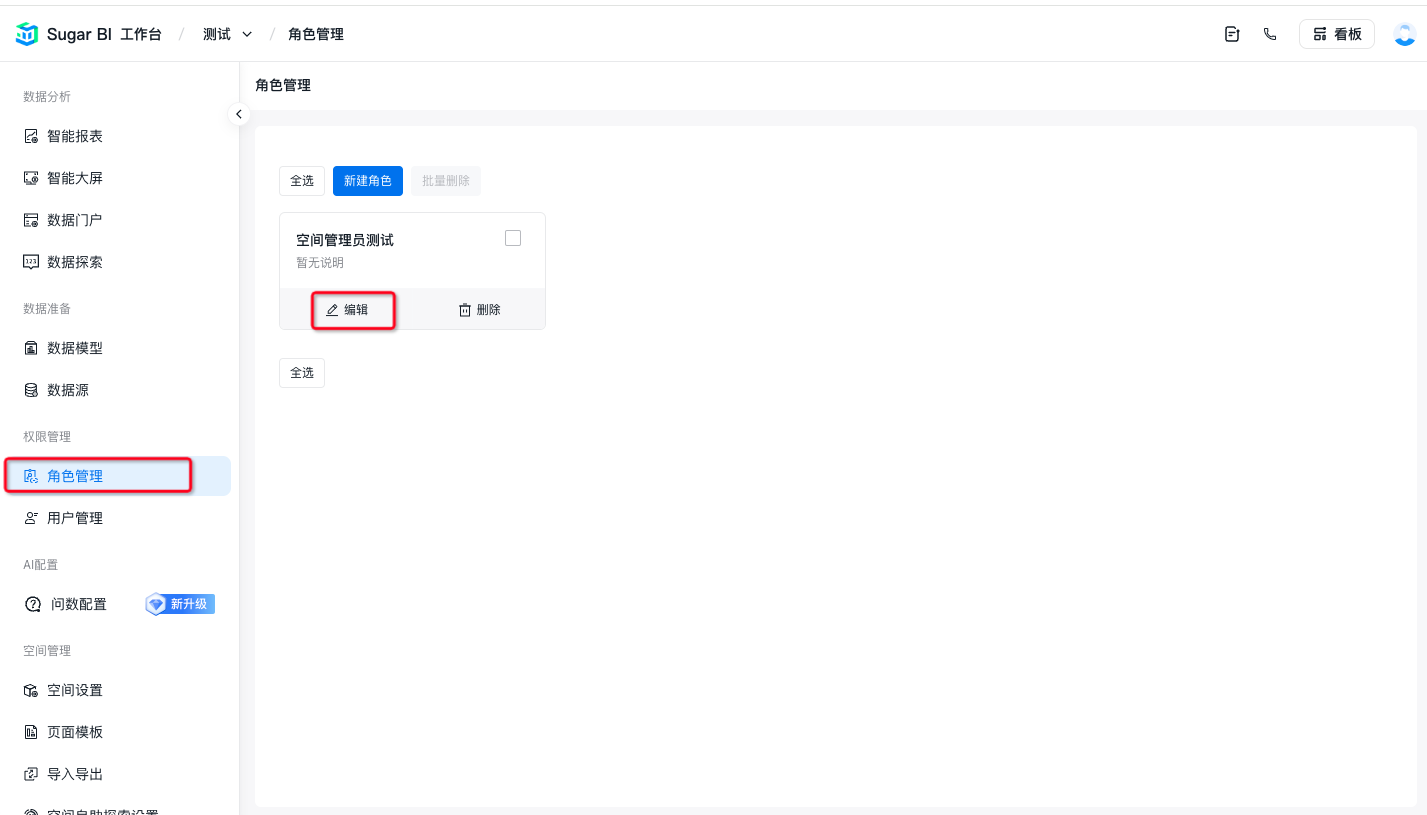Click the 空间管理员测试 role name

(x=345, y=240)
